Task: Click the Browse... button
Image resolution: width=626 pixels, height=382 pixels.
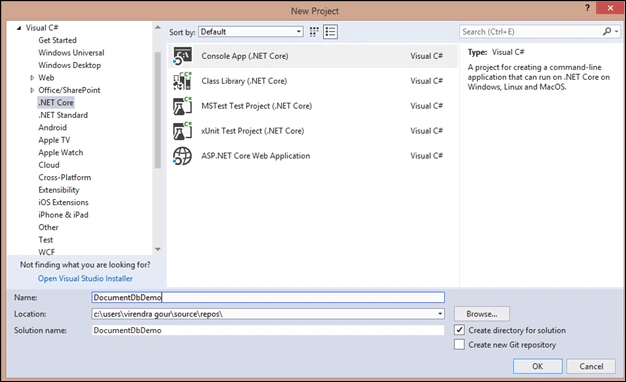Action: click(482, 314)
